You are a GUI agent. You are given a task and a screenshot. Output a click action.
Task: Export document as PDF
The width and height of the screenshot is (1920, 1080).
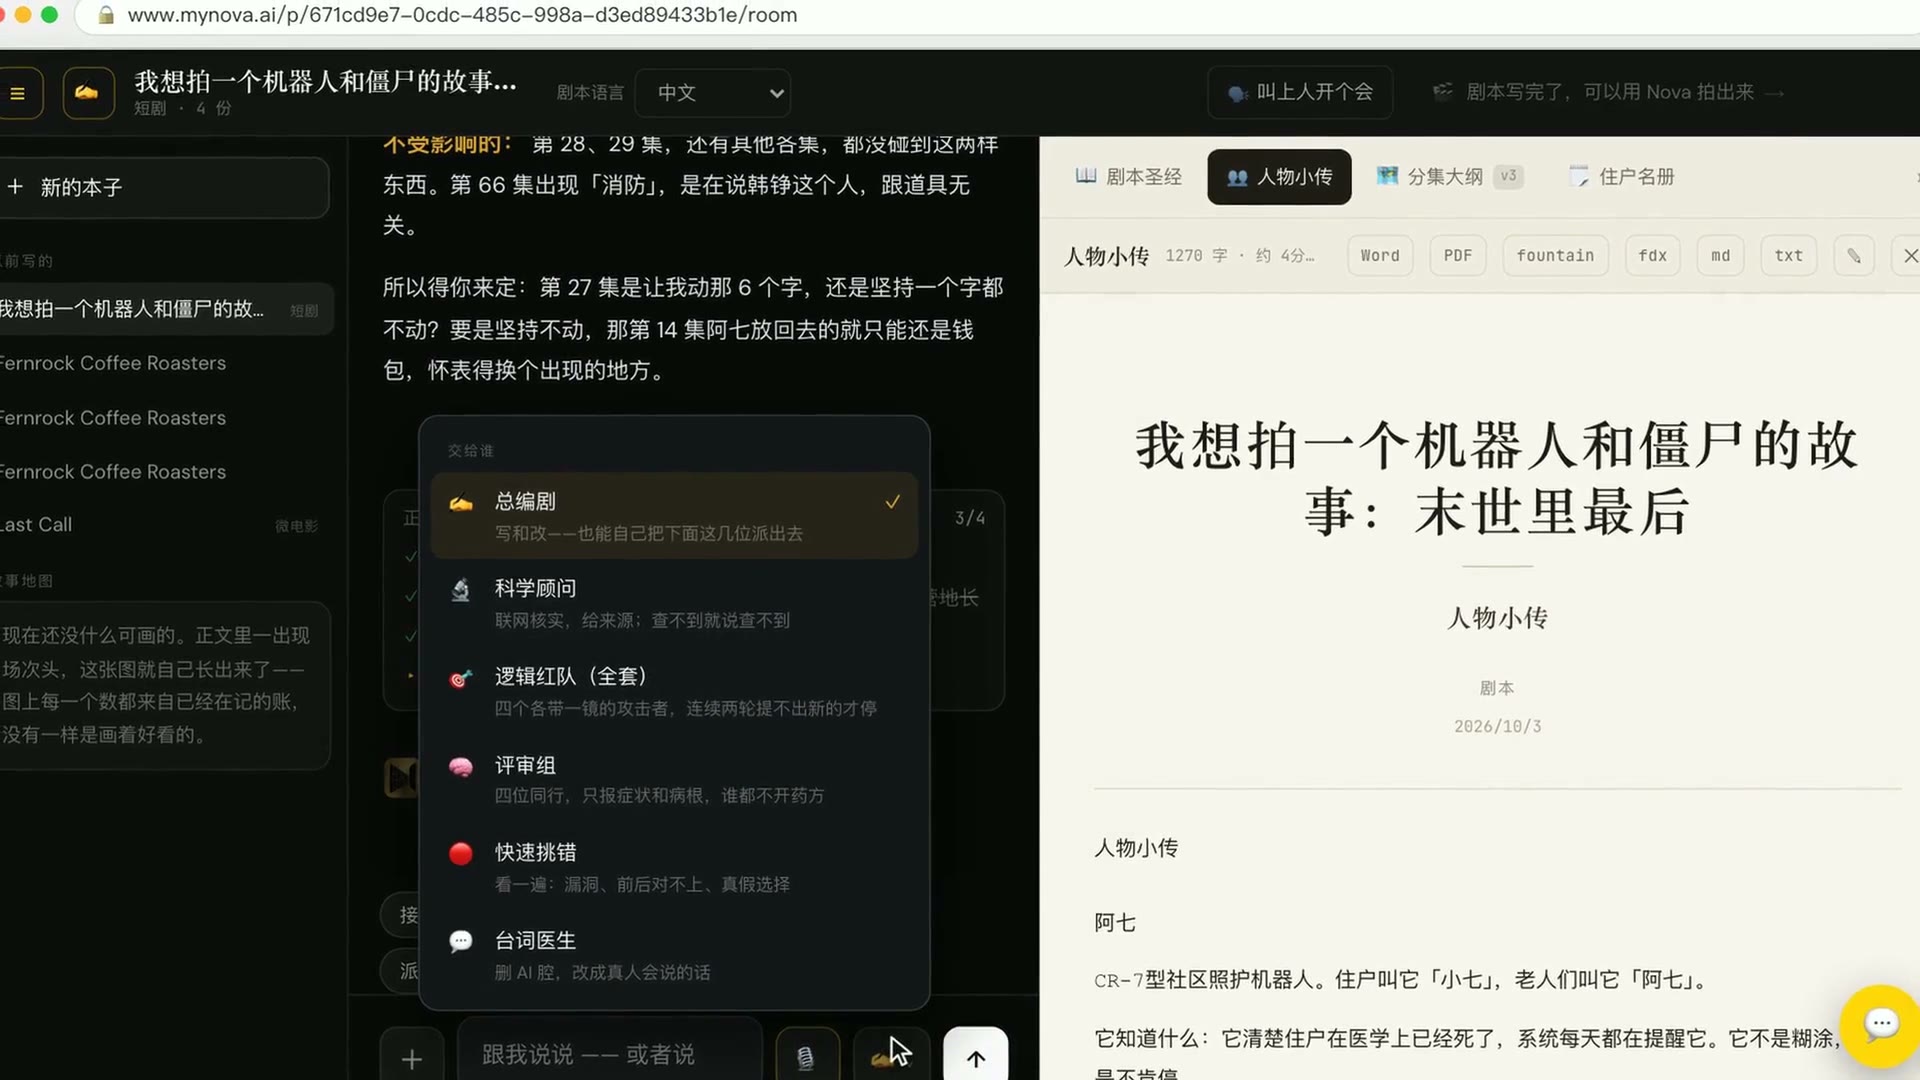(1457, 256)
